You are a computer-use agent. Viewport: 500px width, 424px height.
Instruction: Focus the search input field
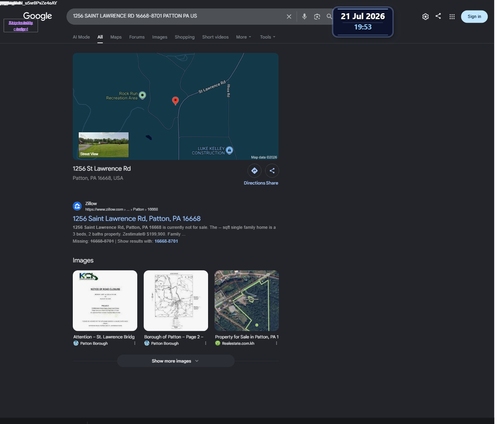click(177, 16)
